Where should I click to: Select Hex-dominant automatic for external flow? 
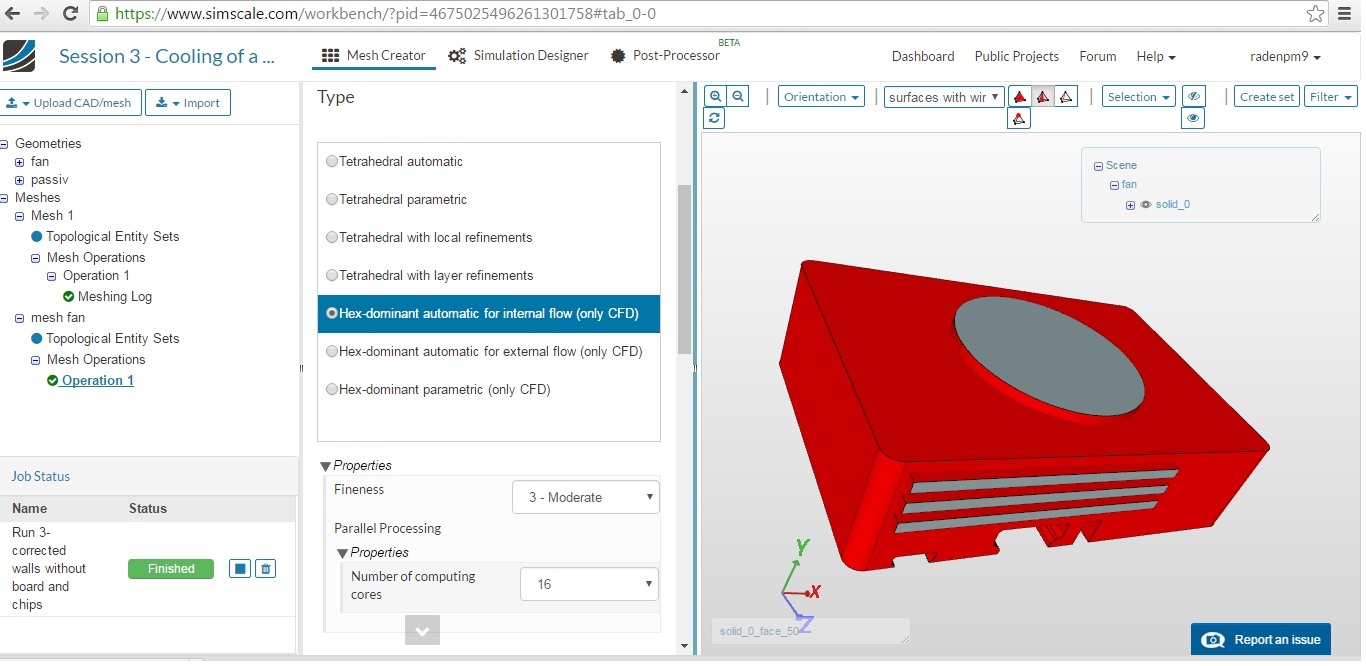pyautogui.click(x=332, y=351)
